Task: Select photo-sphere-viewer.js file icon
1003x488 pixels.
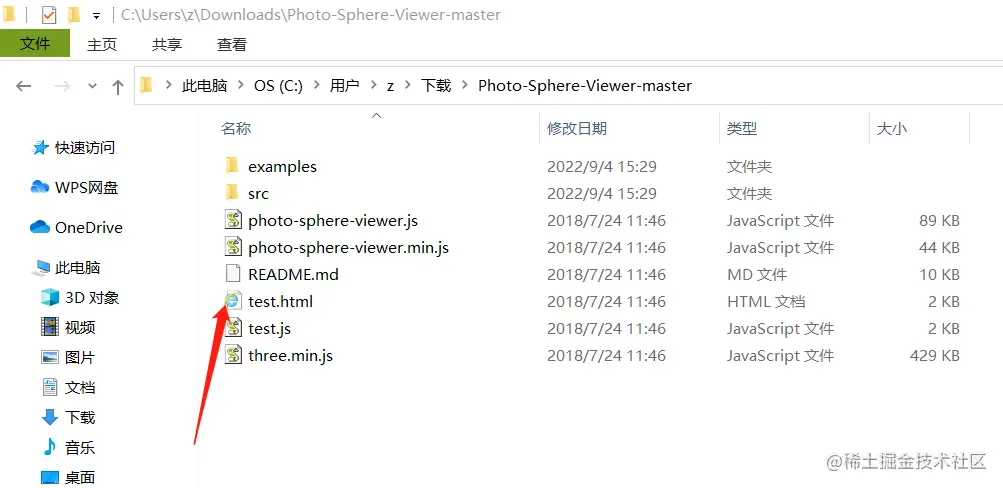Action: point(233,221)
